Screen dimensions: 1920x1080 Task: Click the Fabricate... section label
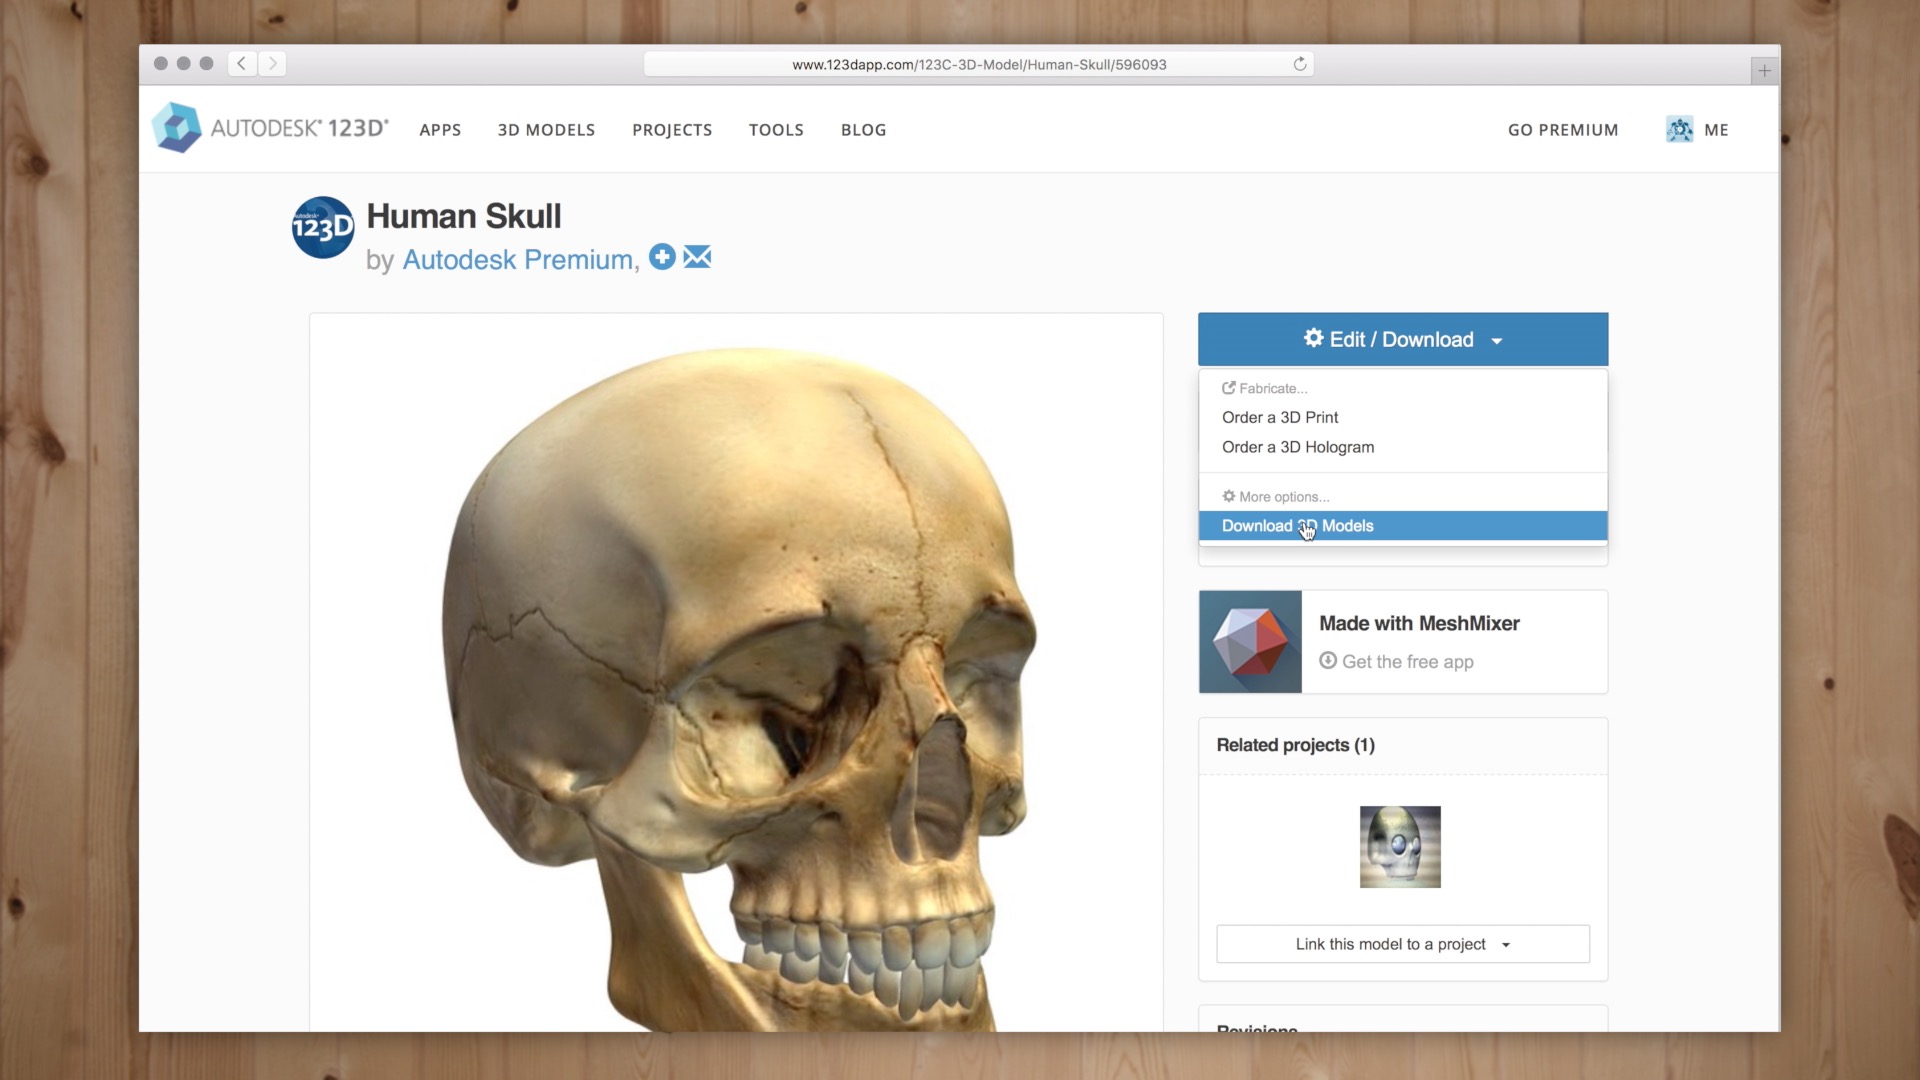click(1264, 388)
